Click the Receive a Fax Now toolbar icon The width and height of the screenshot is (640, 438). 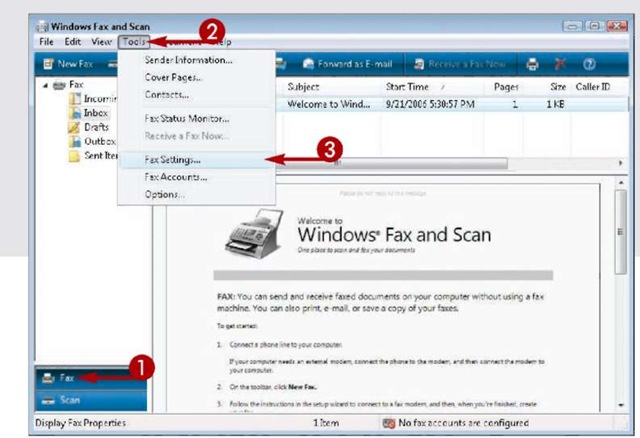coord(419,64)
